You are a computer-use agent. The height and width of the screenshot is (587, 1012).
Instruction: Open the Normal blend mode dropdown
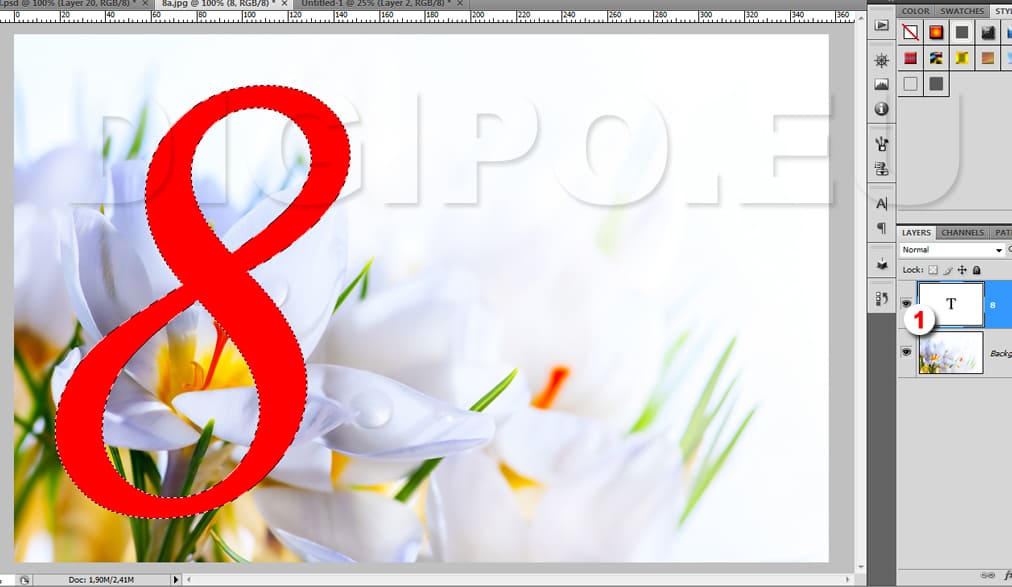tap(951, 250)
